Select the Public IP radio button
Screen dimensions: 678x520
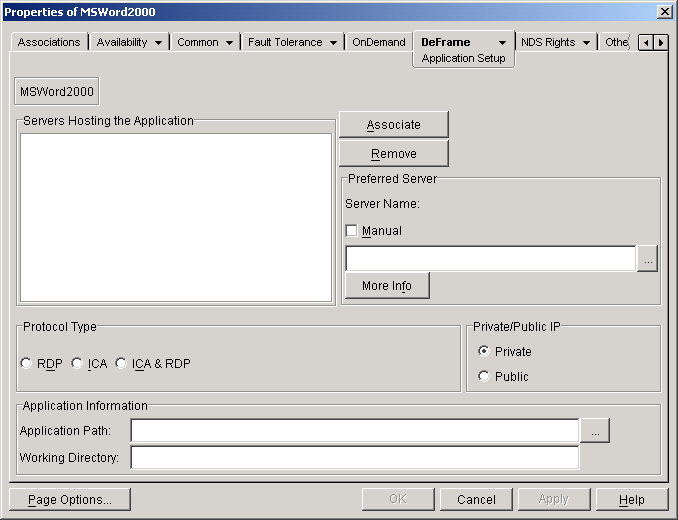[484, 376]
